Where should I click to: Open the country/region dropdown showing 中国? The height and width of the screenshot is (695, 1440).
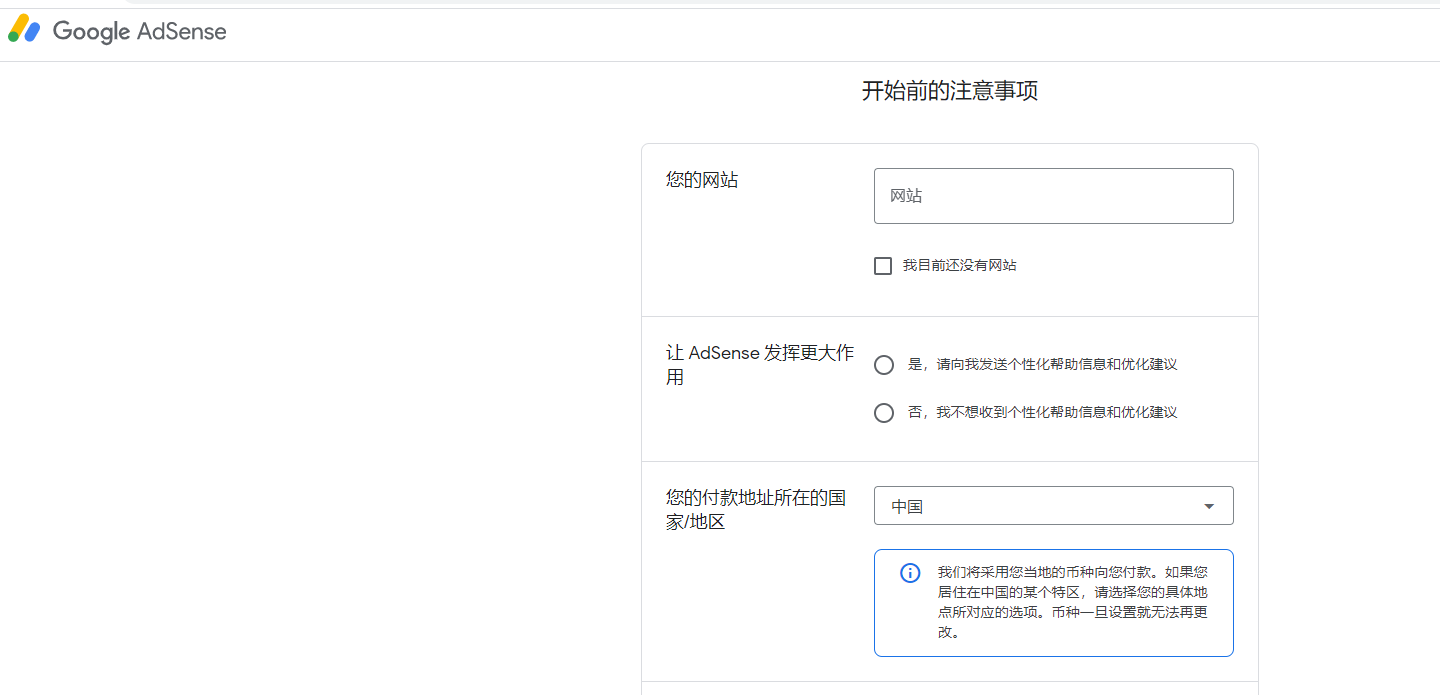[x=1053, y=505]
